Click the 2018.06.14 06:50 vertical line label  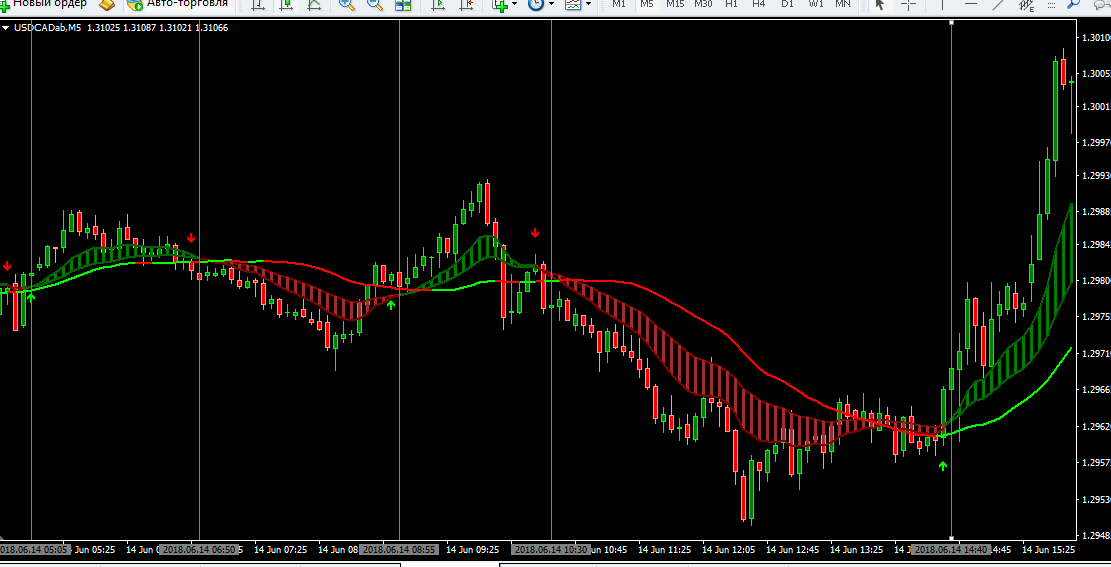pyautogui.click(x=199, y=549)
